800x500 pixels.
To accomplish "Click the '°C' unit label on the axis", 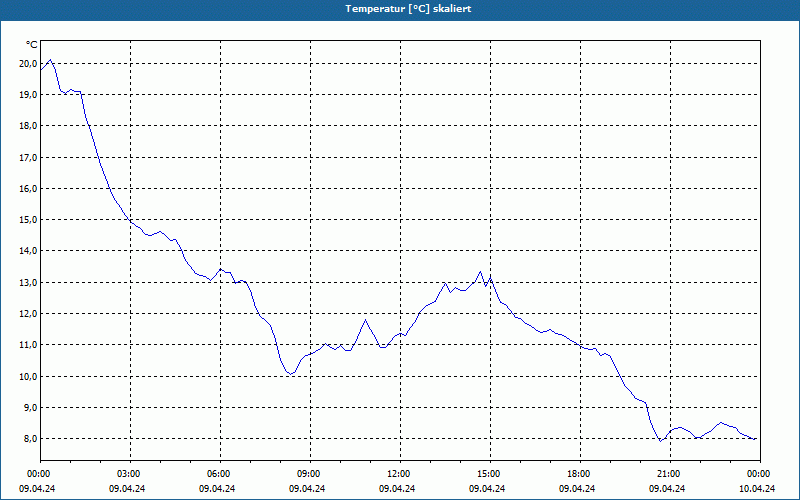I will click(32, 45).
